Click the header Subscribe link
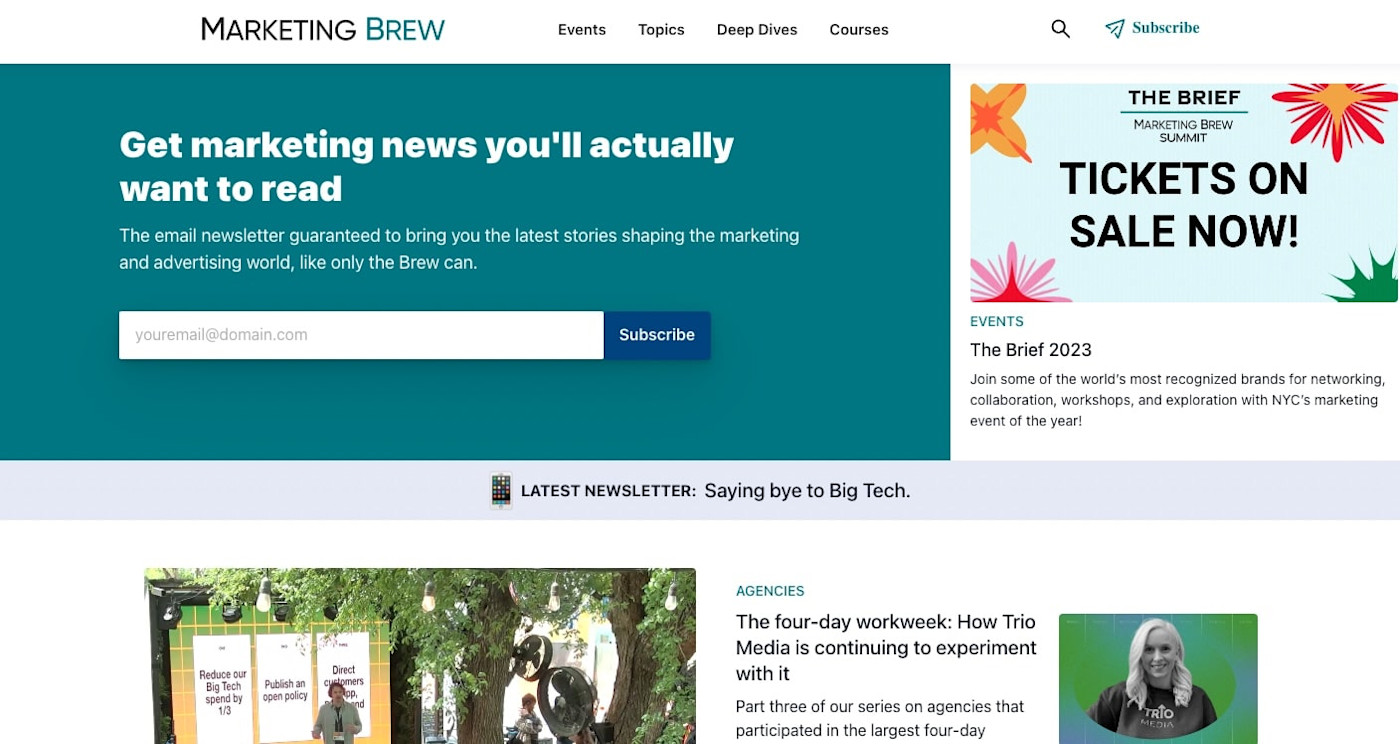This screenshot has width=1400, height=744. [x=1165, y=28]
